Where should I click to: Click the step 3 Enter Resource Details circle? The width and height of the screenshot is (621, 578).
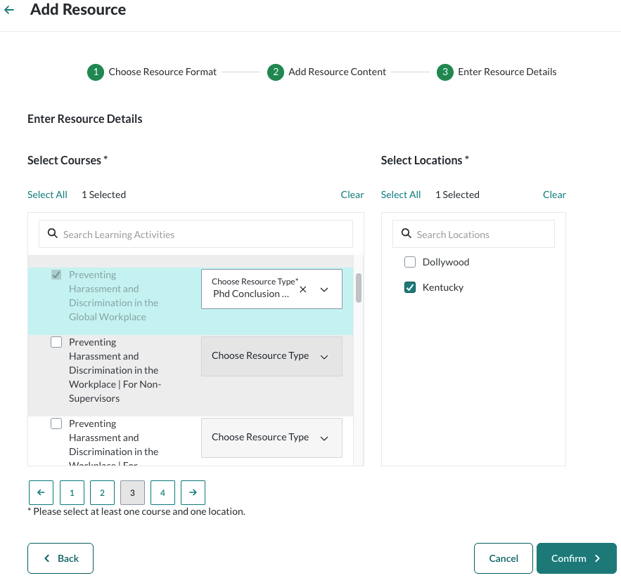pyautogui.click(x=445, y=72)
